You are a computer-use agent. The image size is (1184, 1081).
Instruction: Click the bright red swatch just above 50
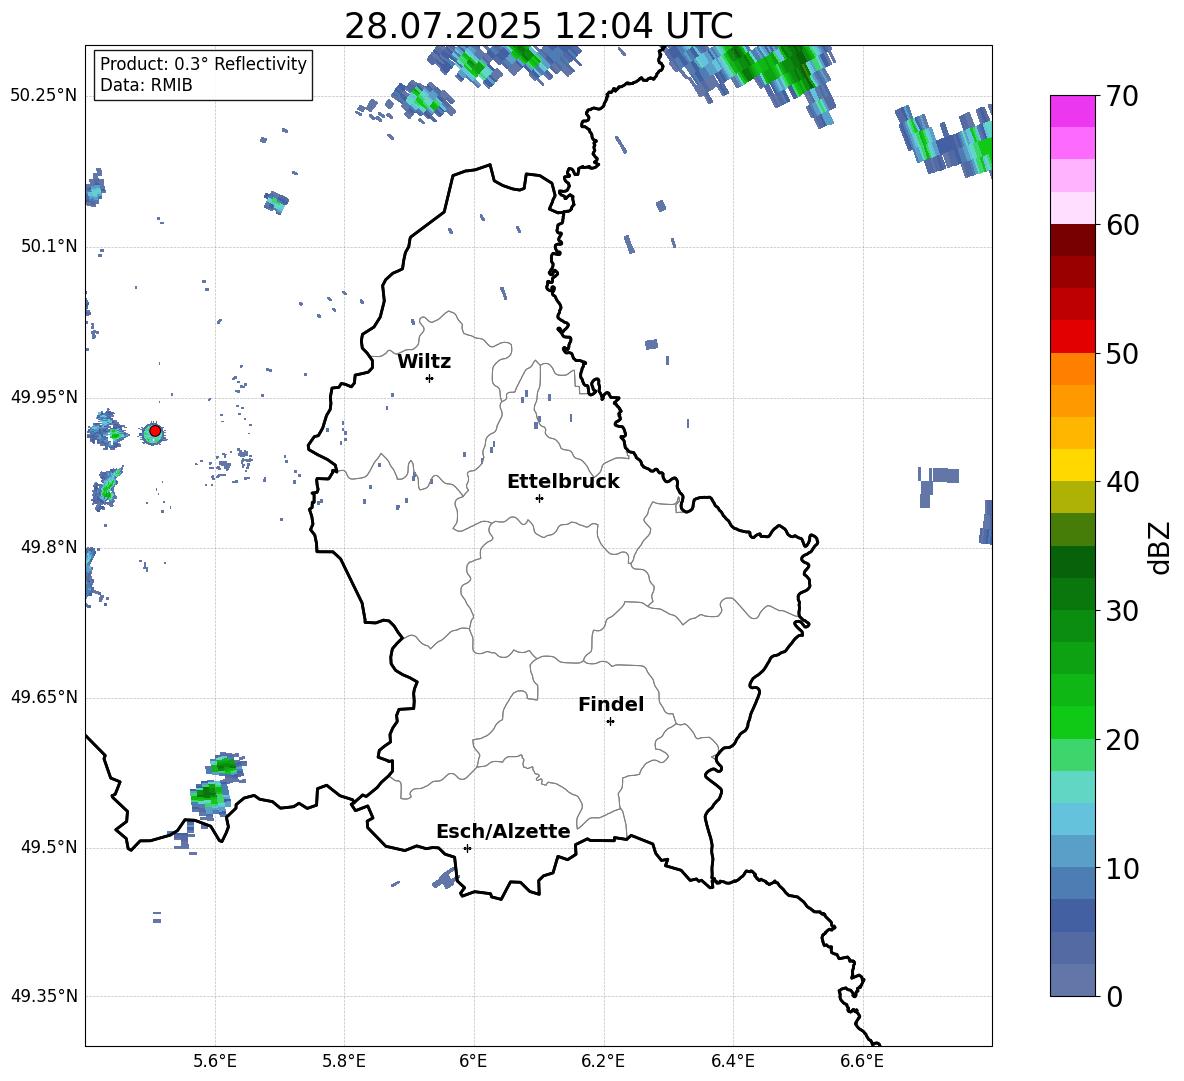pos(1072,337)
